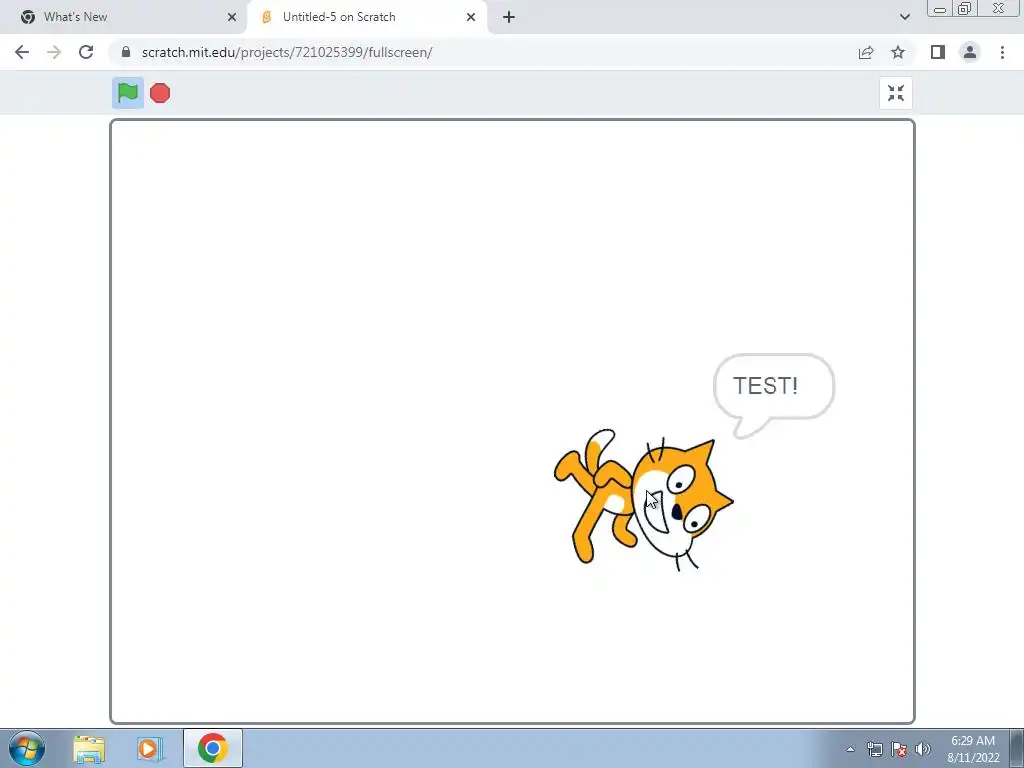Share this page using the share icon
The height and width of the screenshot is (768, 1024).
pyautogui.click(x=866, y=52)
